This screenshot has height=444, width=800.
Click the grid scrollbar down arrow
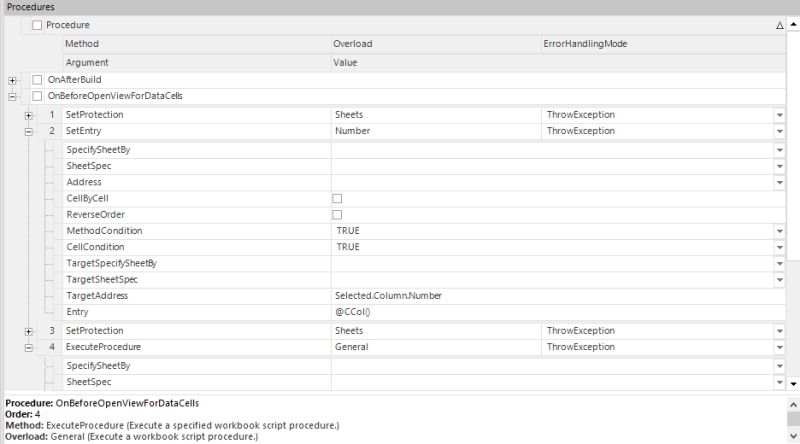click(793, 384)
